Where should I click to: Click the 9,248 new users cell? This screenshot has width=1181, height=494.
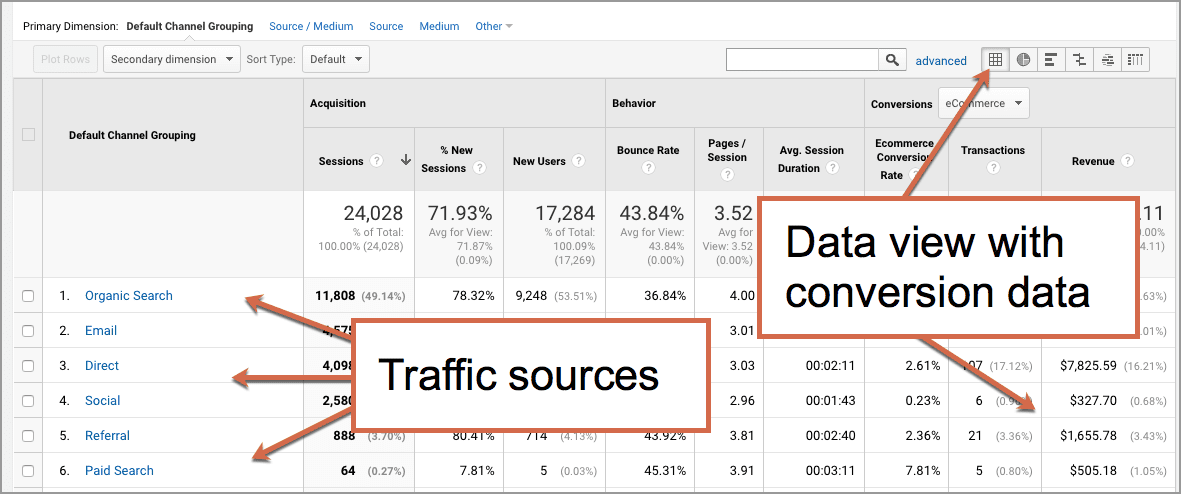pyautogui.click(x=529, y=296)
